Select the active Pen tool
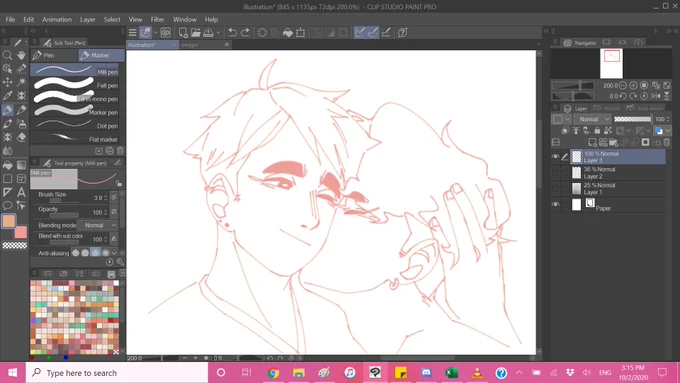Screen dimensions: 680x383 coord(7,110)
